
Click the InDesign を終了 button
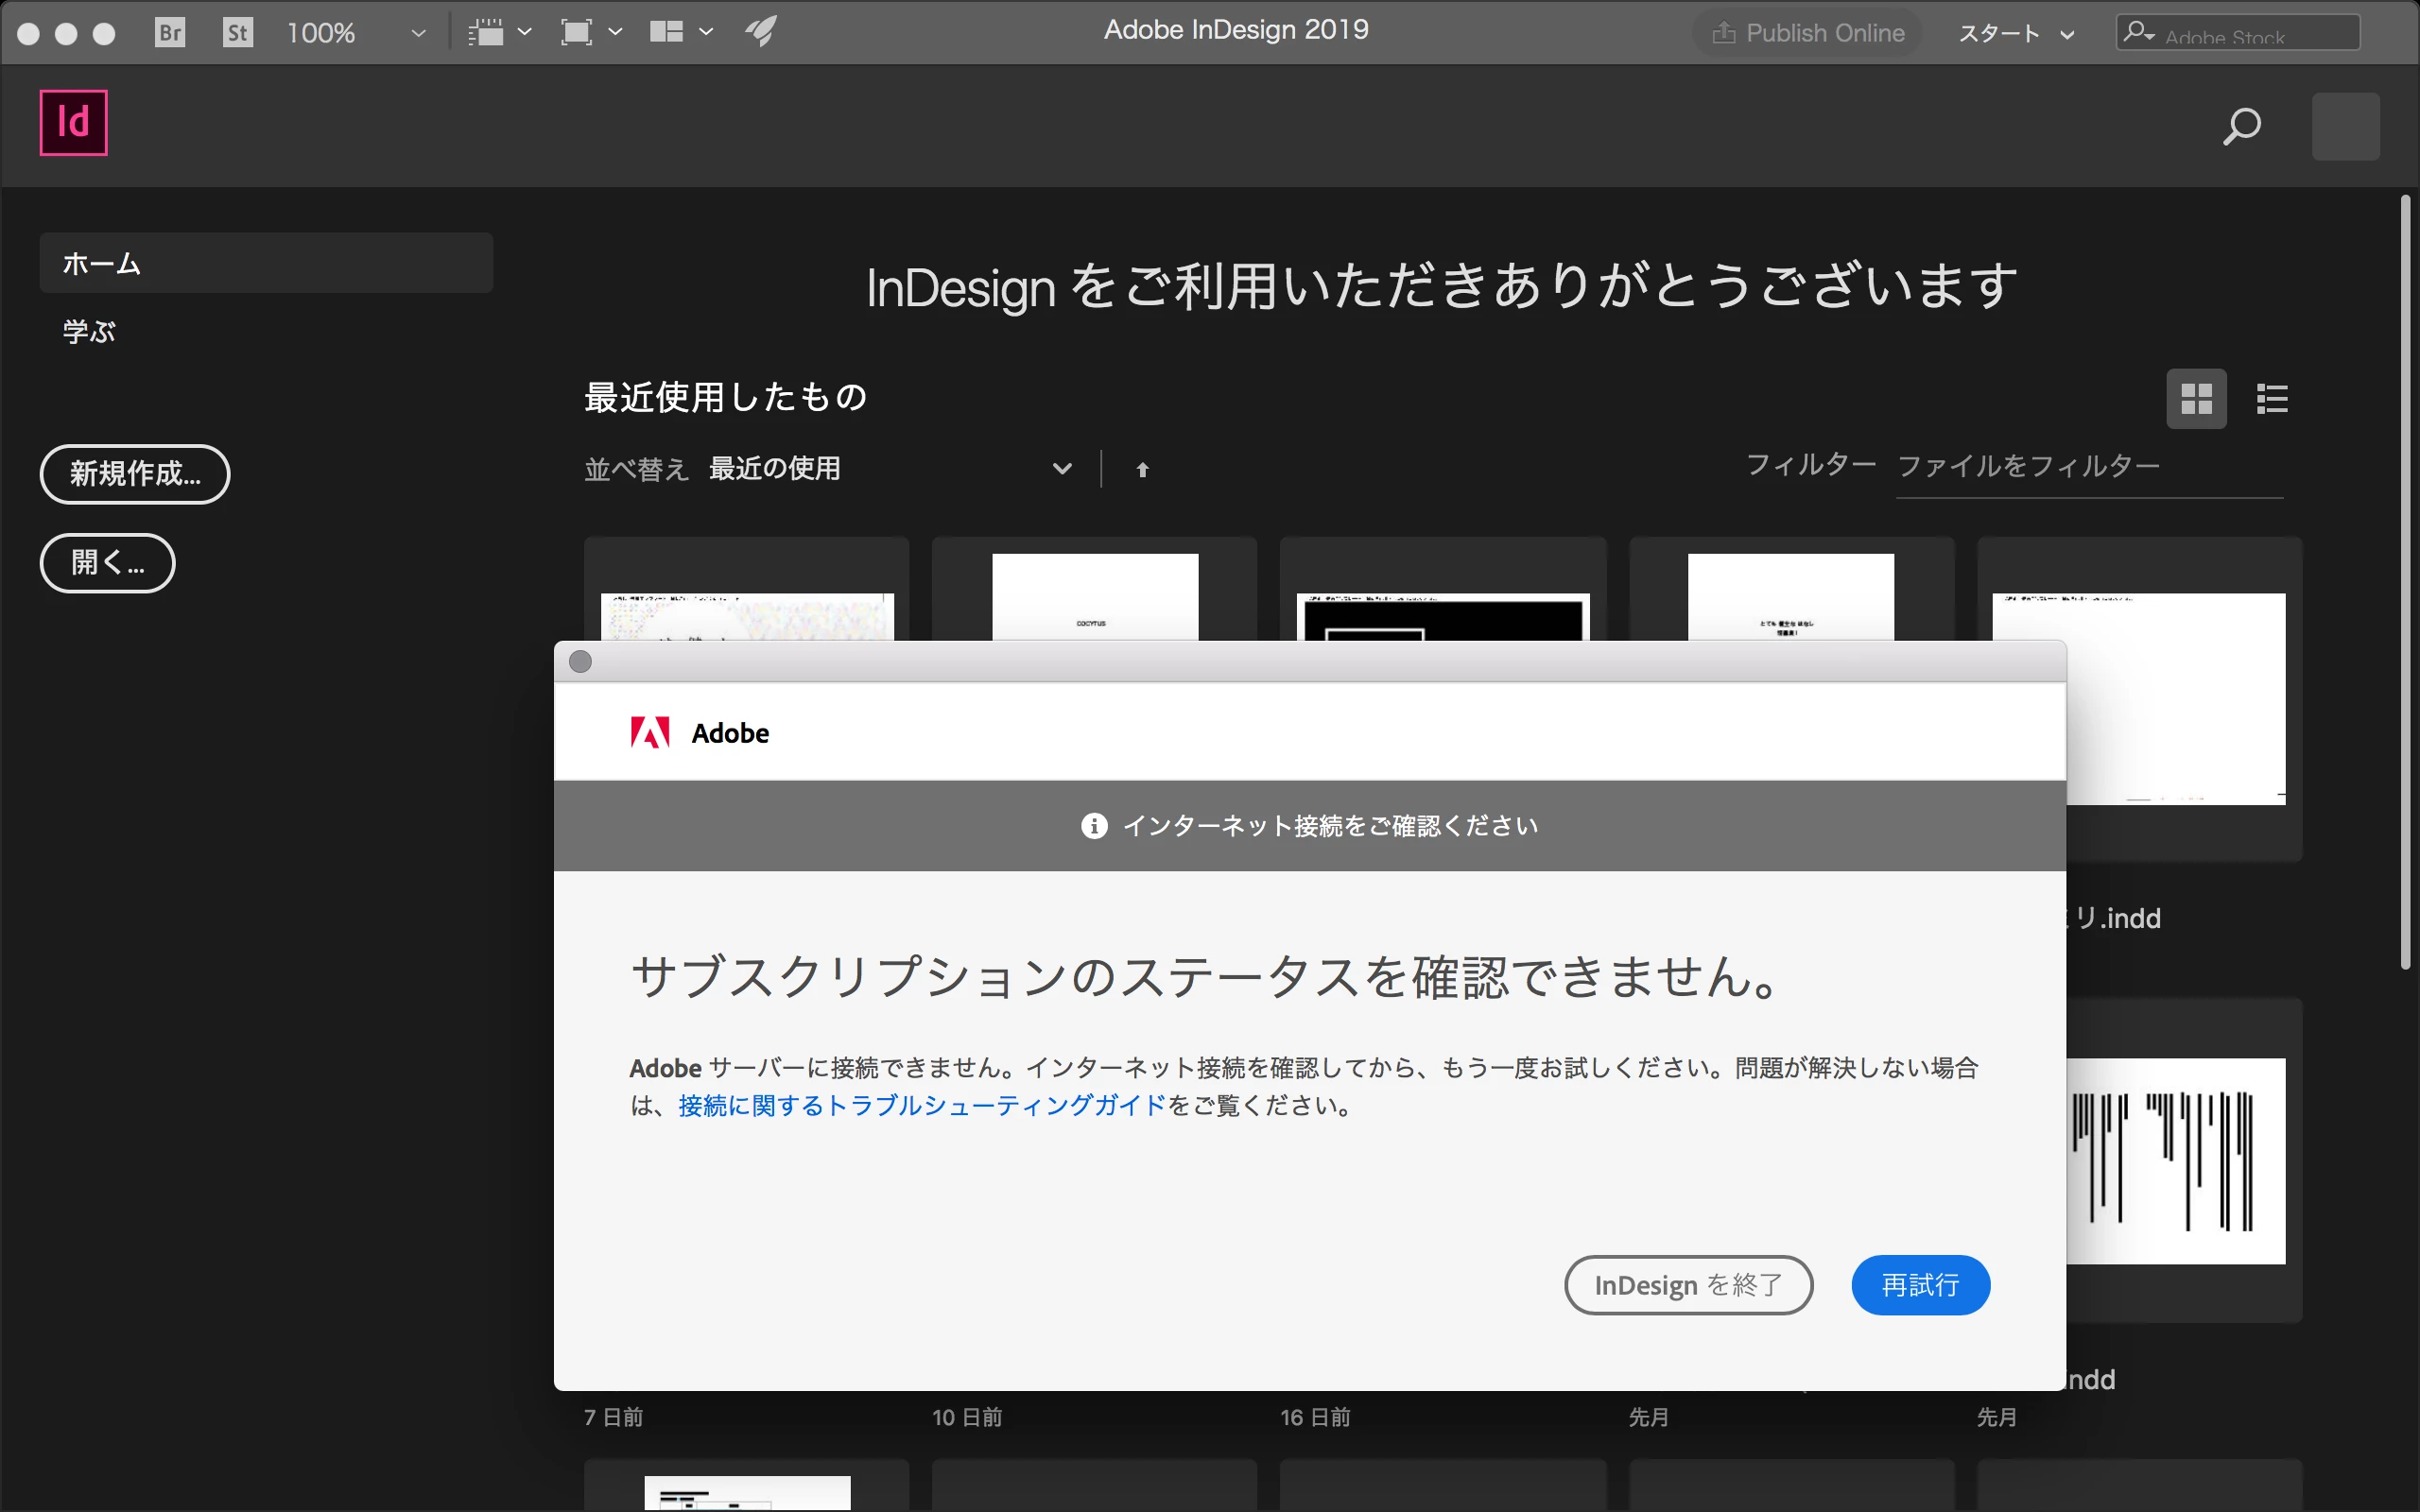(1688, 1285)
